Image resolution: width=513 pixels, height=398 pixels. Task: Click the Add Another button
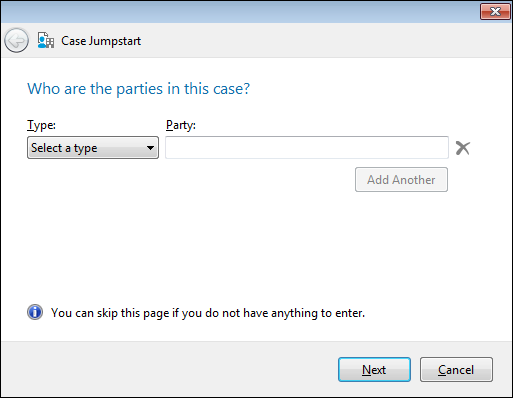pos(401,180)
